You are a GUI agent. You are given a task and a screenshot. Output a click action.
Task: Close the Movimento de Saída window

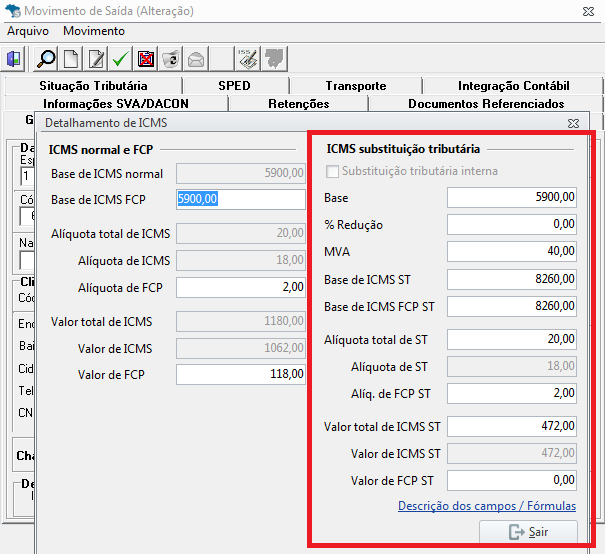(x=588, y=12)
